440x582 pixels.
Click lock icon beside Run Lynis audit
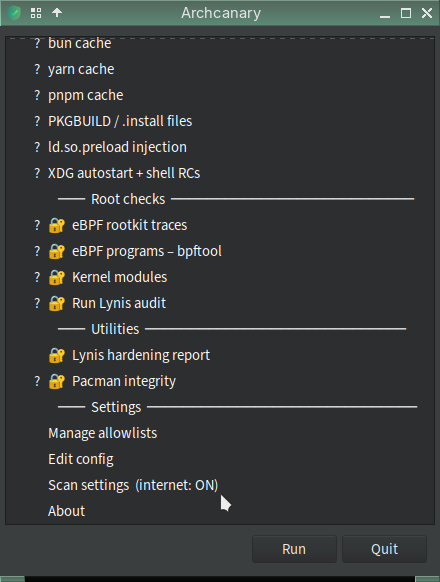57,303
